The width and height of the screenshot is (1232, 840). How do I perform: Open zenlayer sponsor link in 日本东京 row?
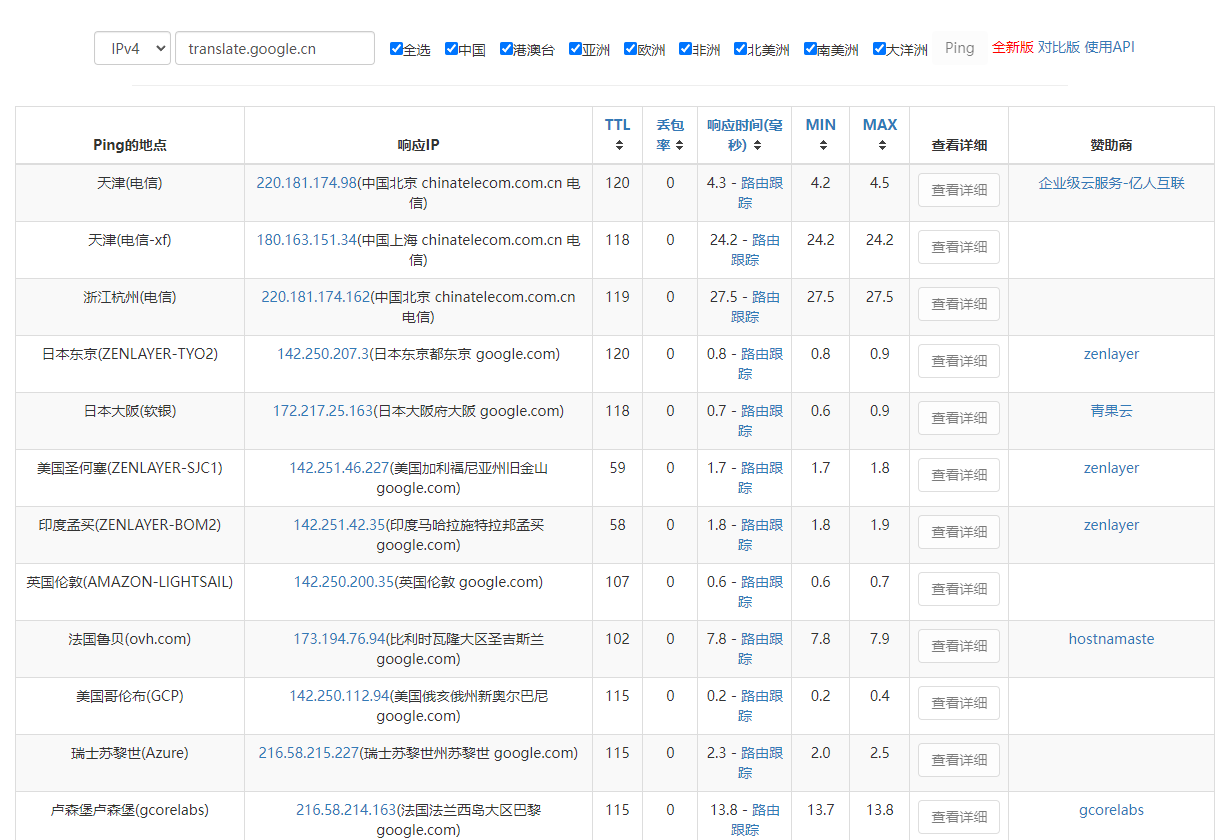[x=1111, y=354]
